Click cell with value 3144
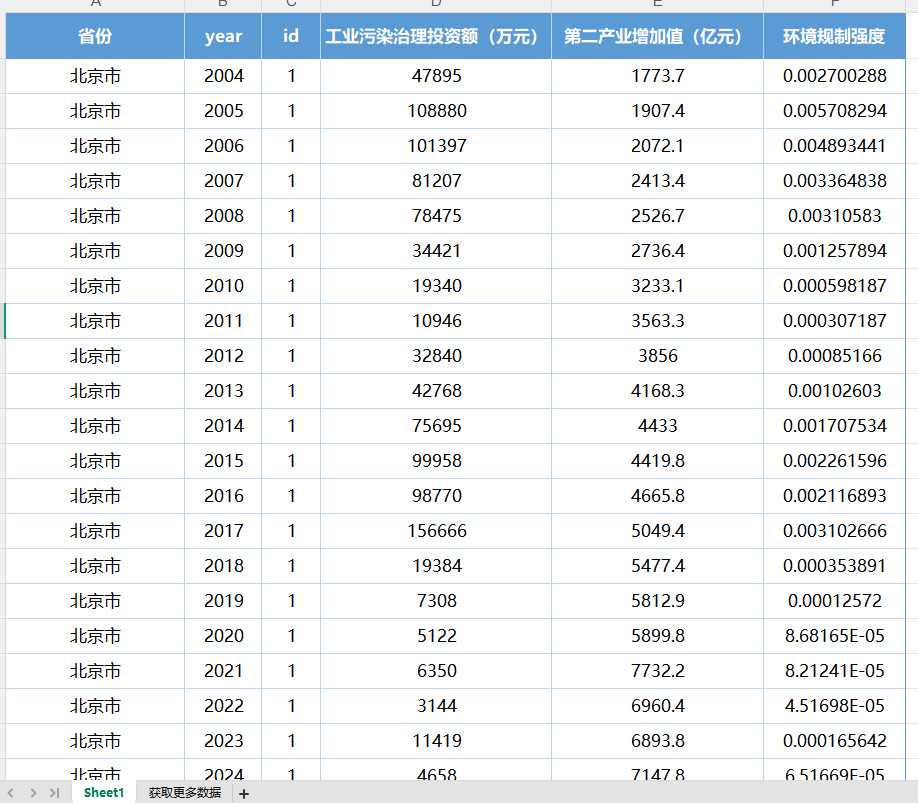 pyautogui.click(x=436, y=706)
